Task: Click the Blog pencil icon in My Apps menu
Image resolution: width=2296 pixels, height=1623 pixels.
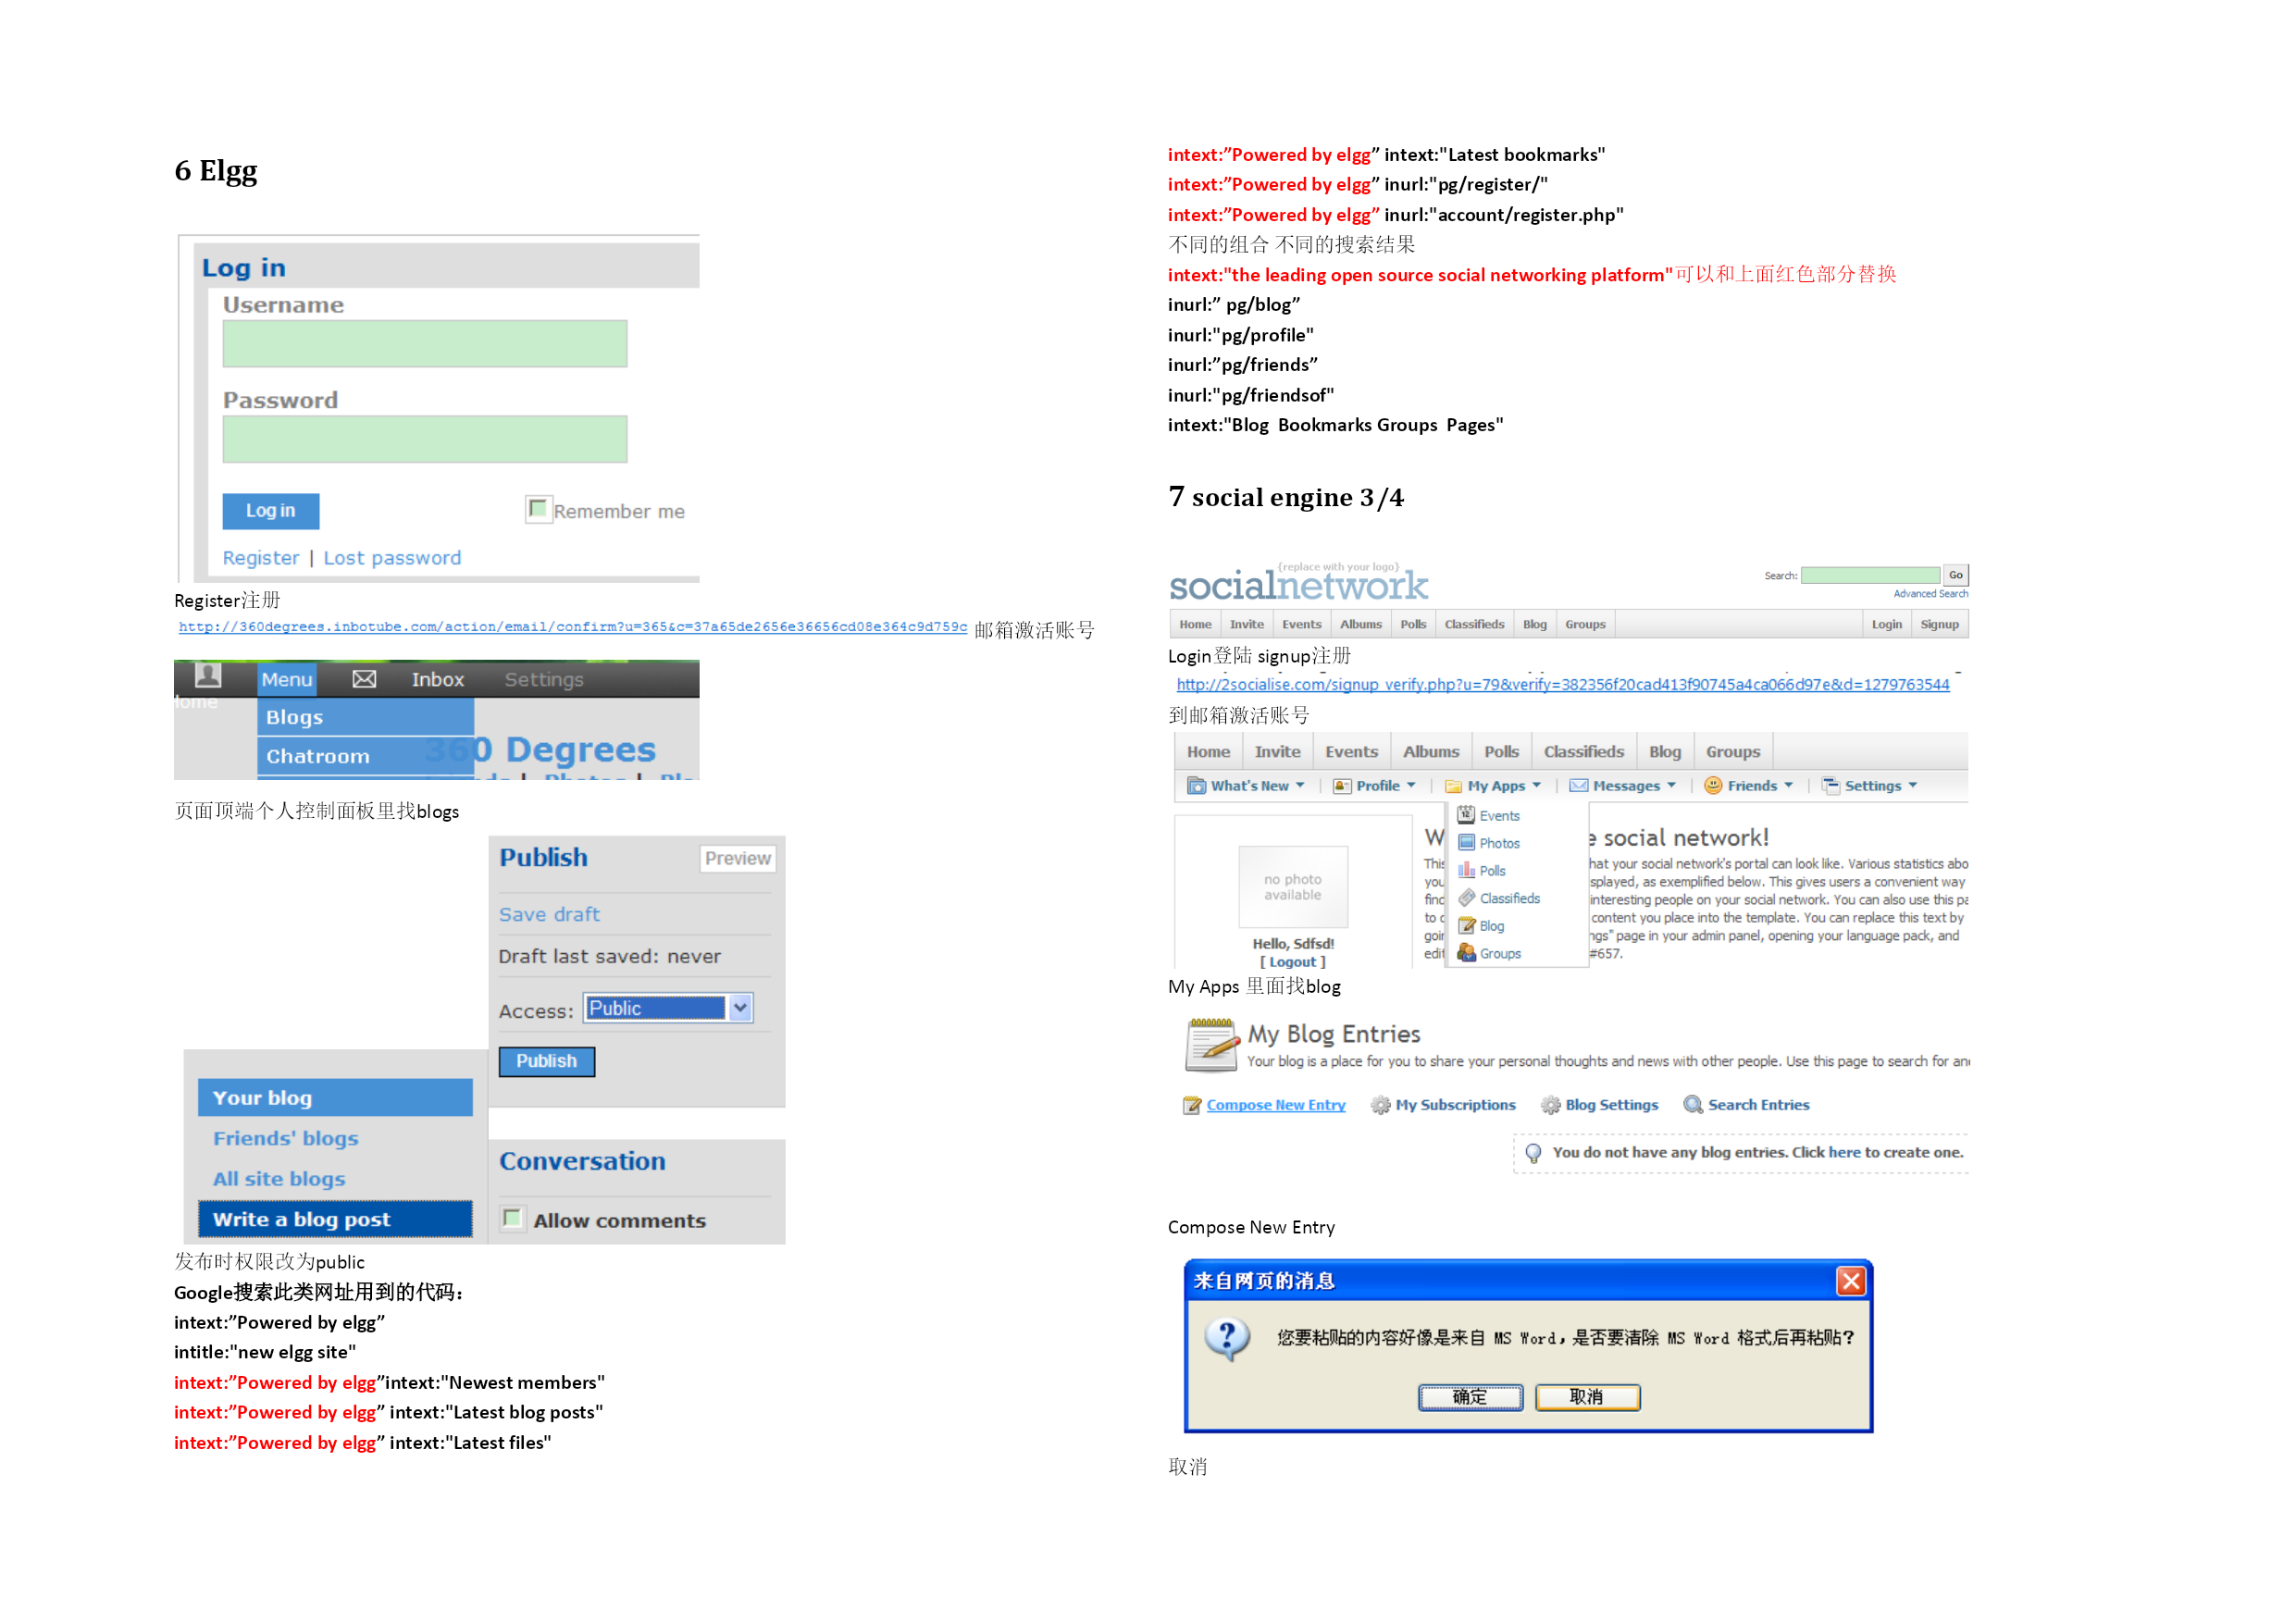Action: [x=1466, y=925]
